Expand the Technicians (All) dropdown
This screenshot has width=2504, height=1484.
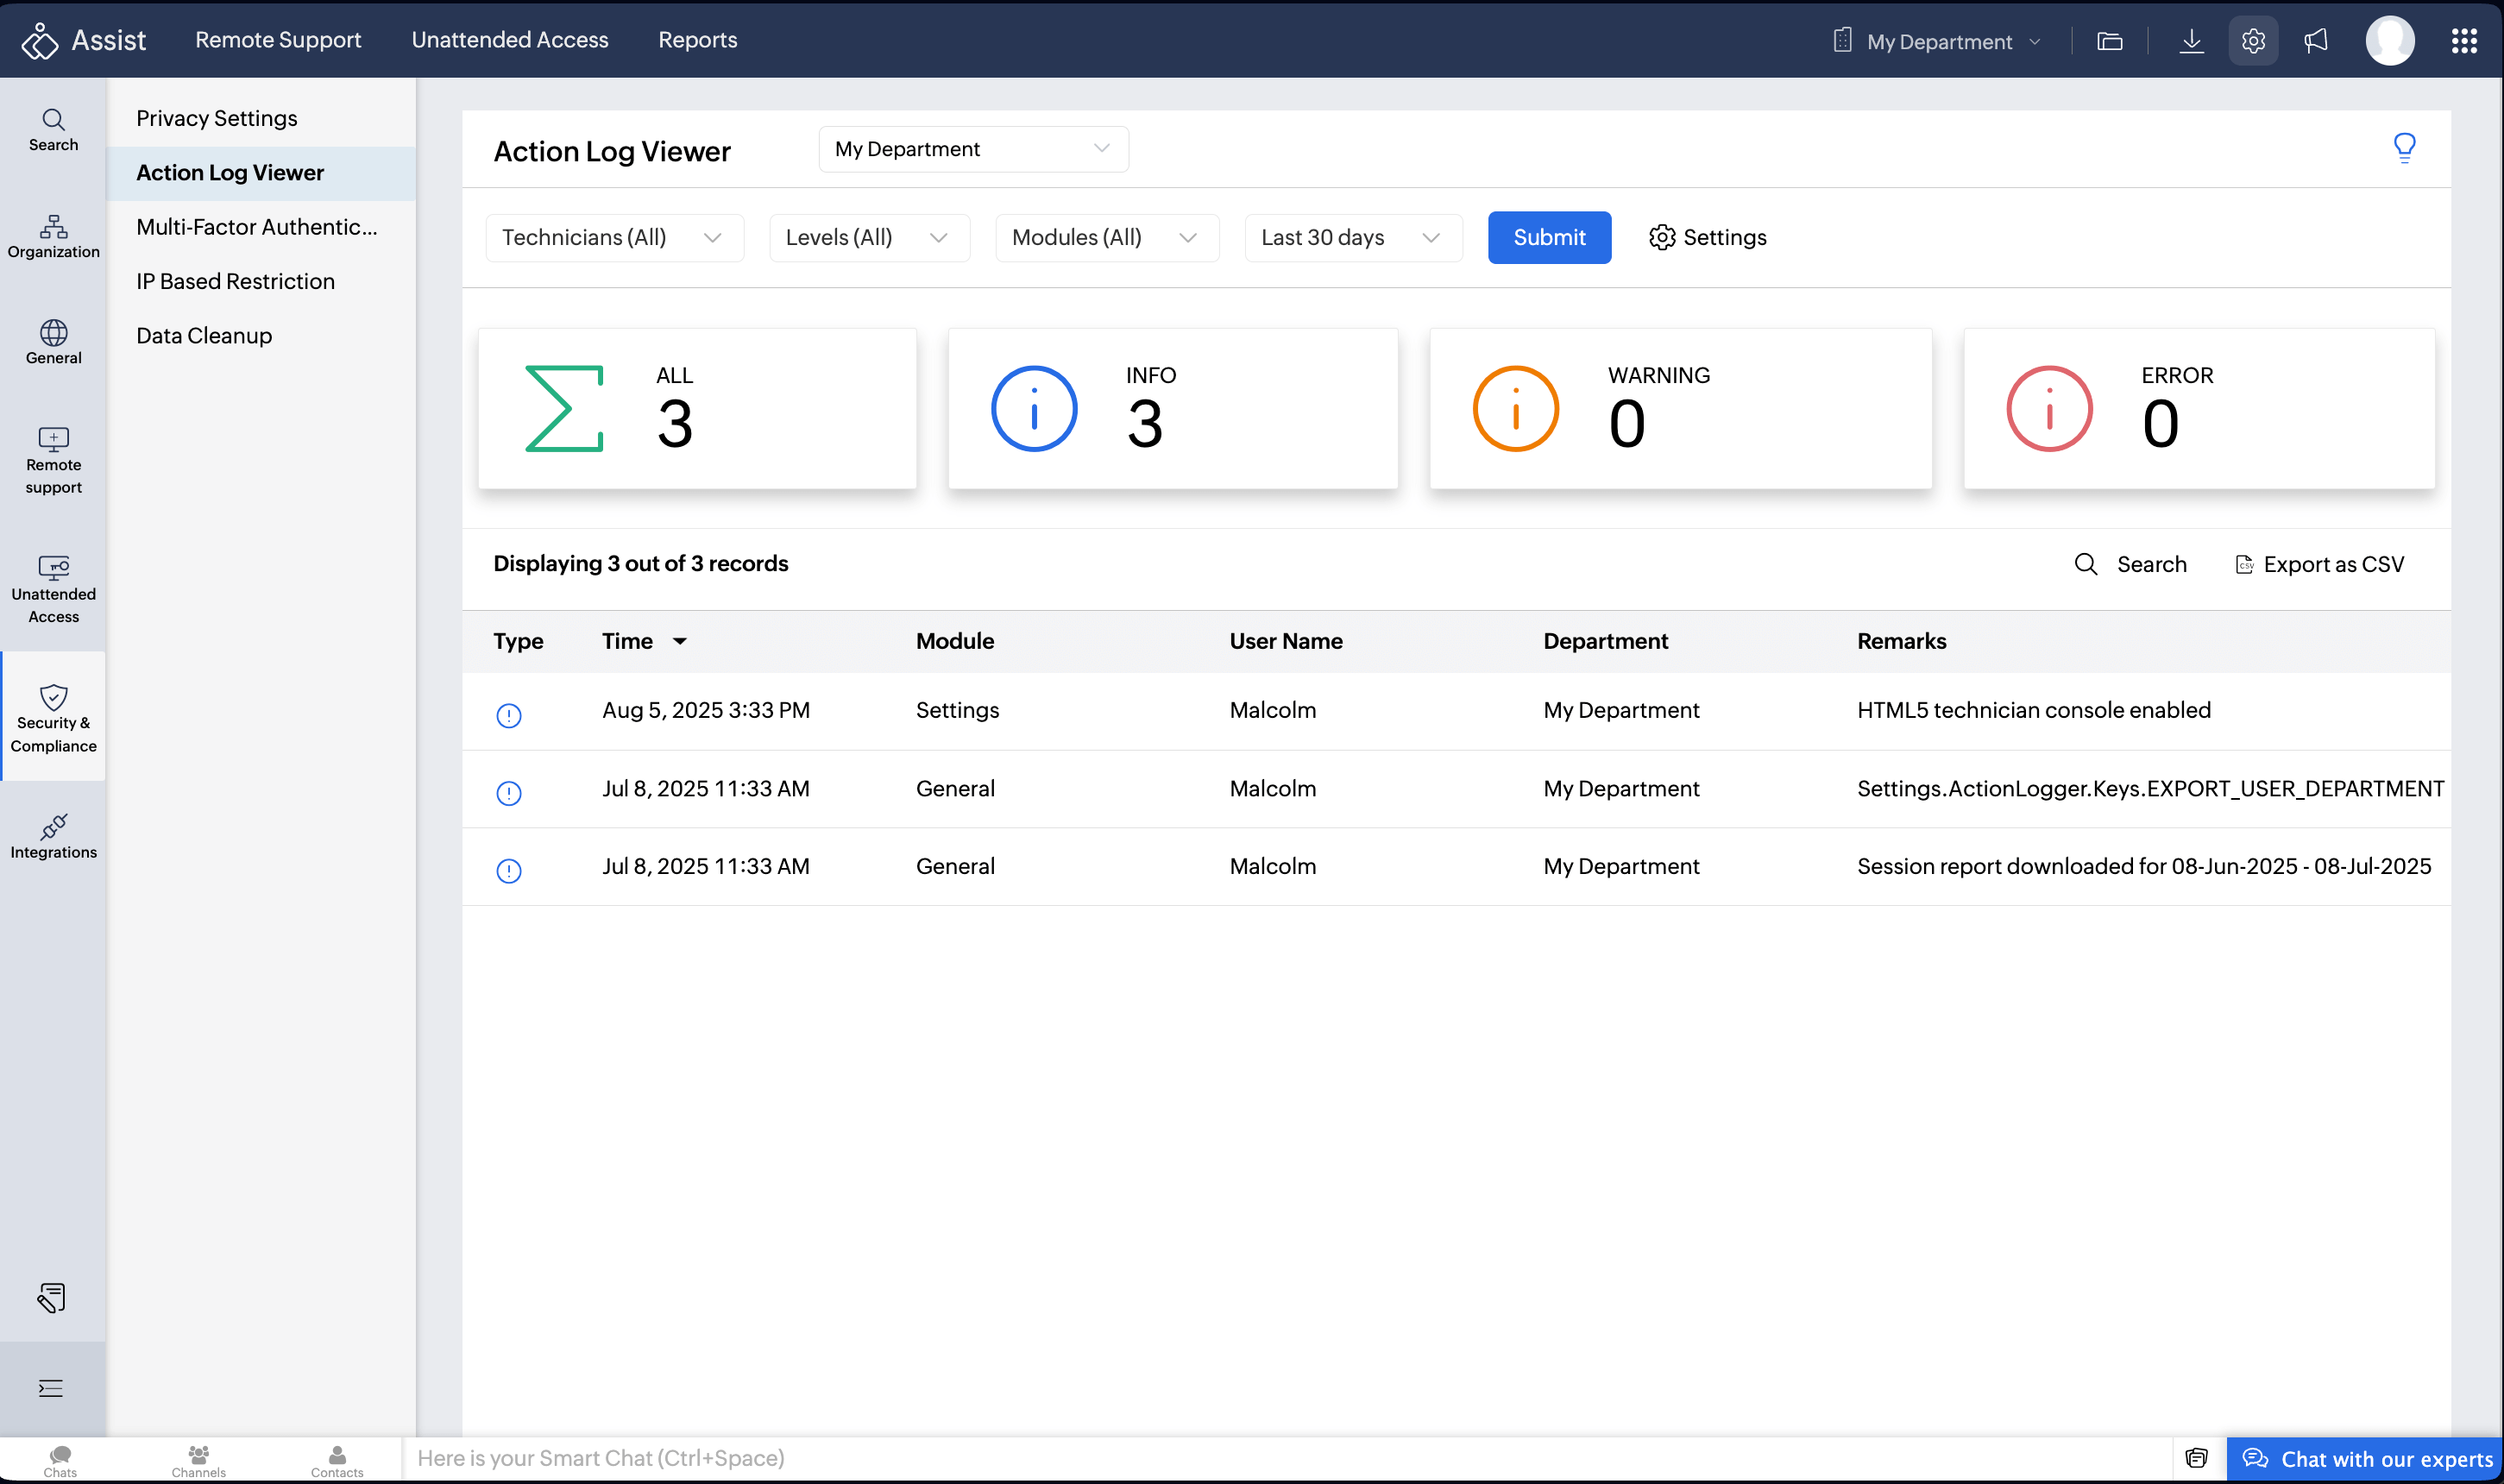click(x=614, y=238)
